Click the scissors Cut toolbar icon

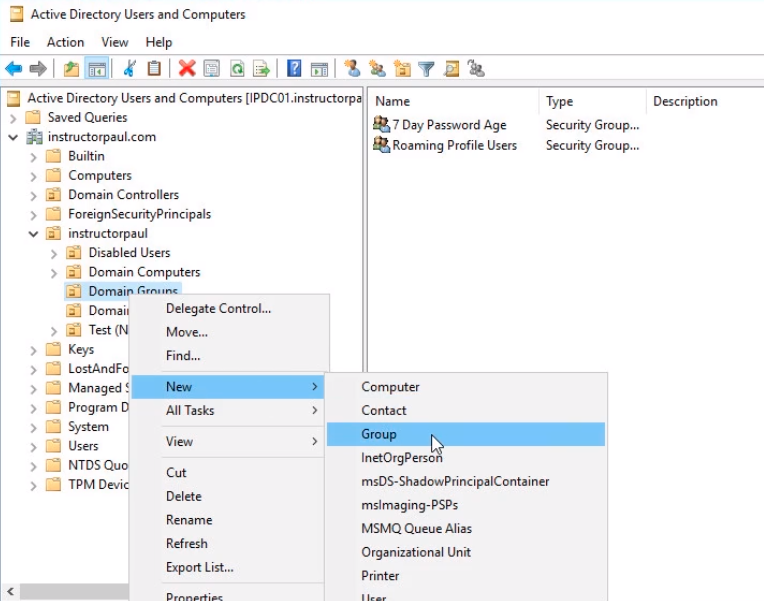[x=129, y=69]
